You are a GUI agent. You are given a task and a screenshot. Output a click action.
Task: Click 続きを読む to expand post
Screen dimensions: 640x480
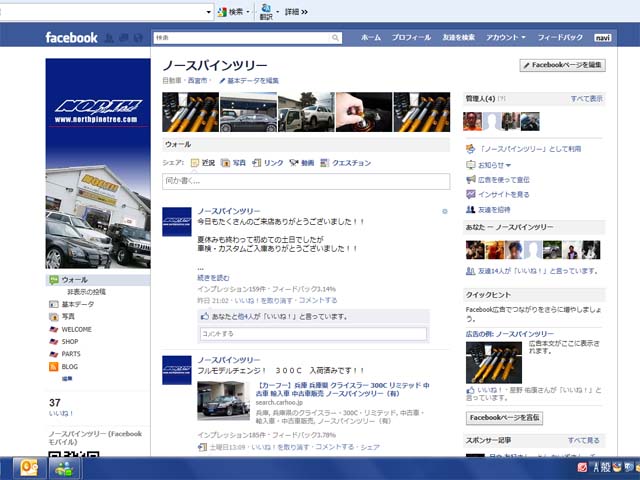[x=213, y=278]
